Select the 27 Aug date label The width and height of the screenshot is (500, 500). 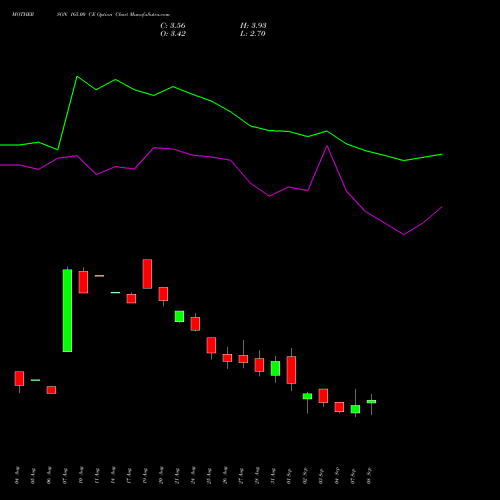click(x=241, y=475)
